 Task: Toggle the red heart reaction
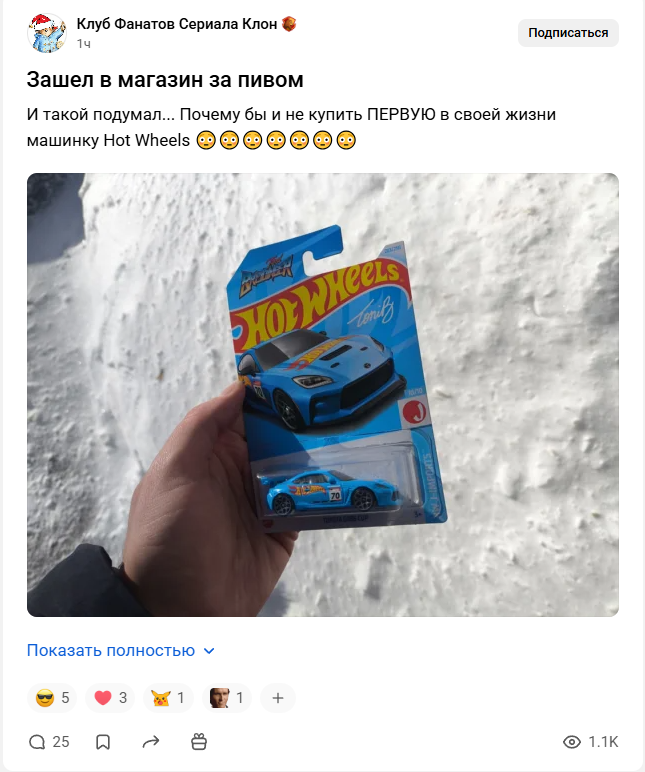point(110,698)
